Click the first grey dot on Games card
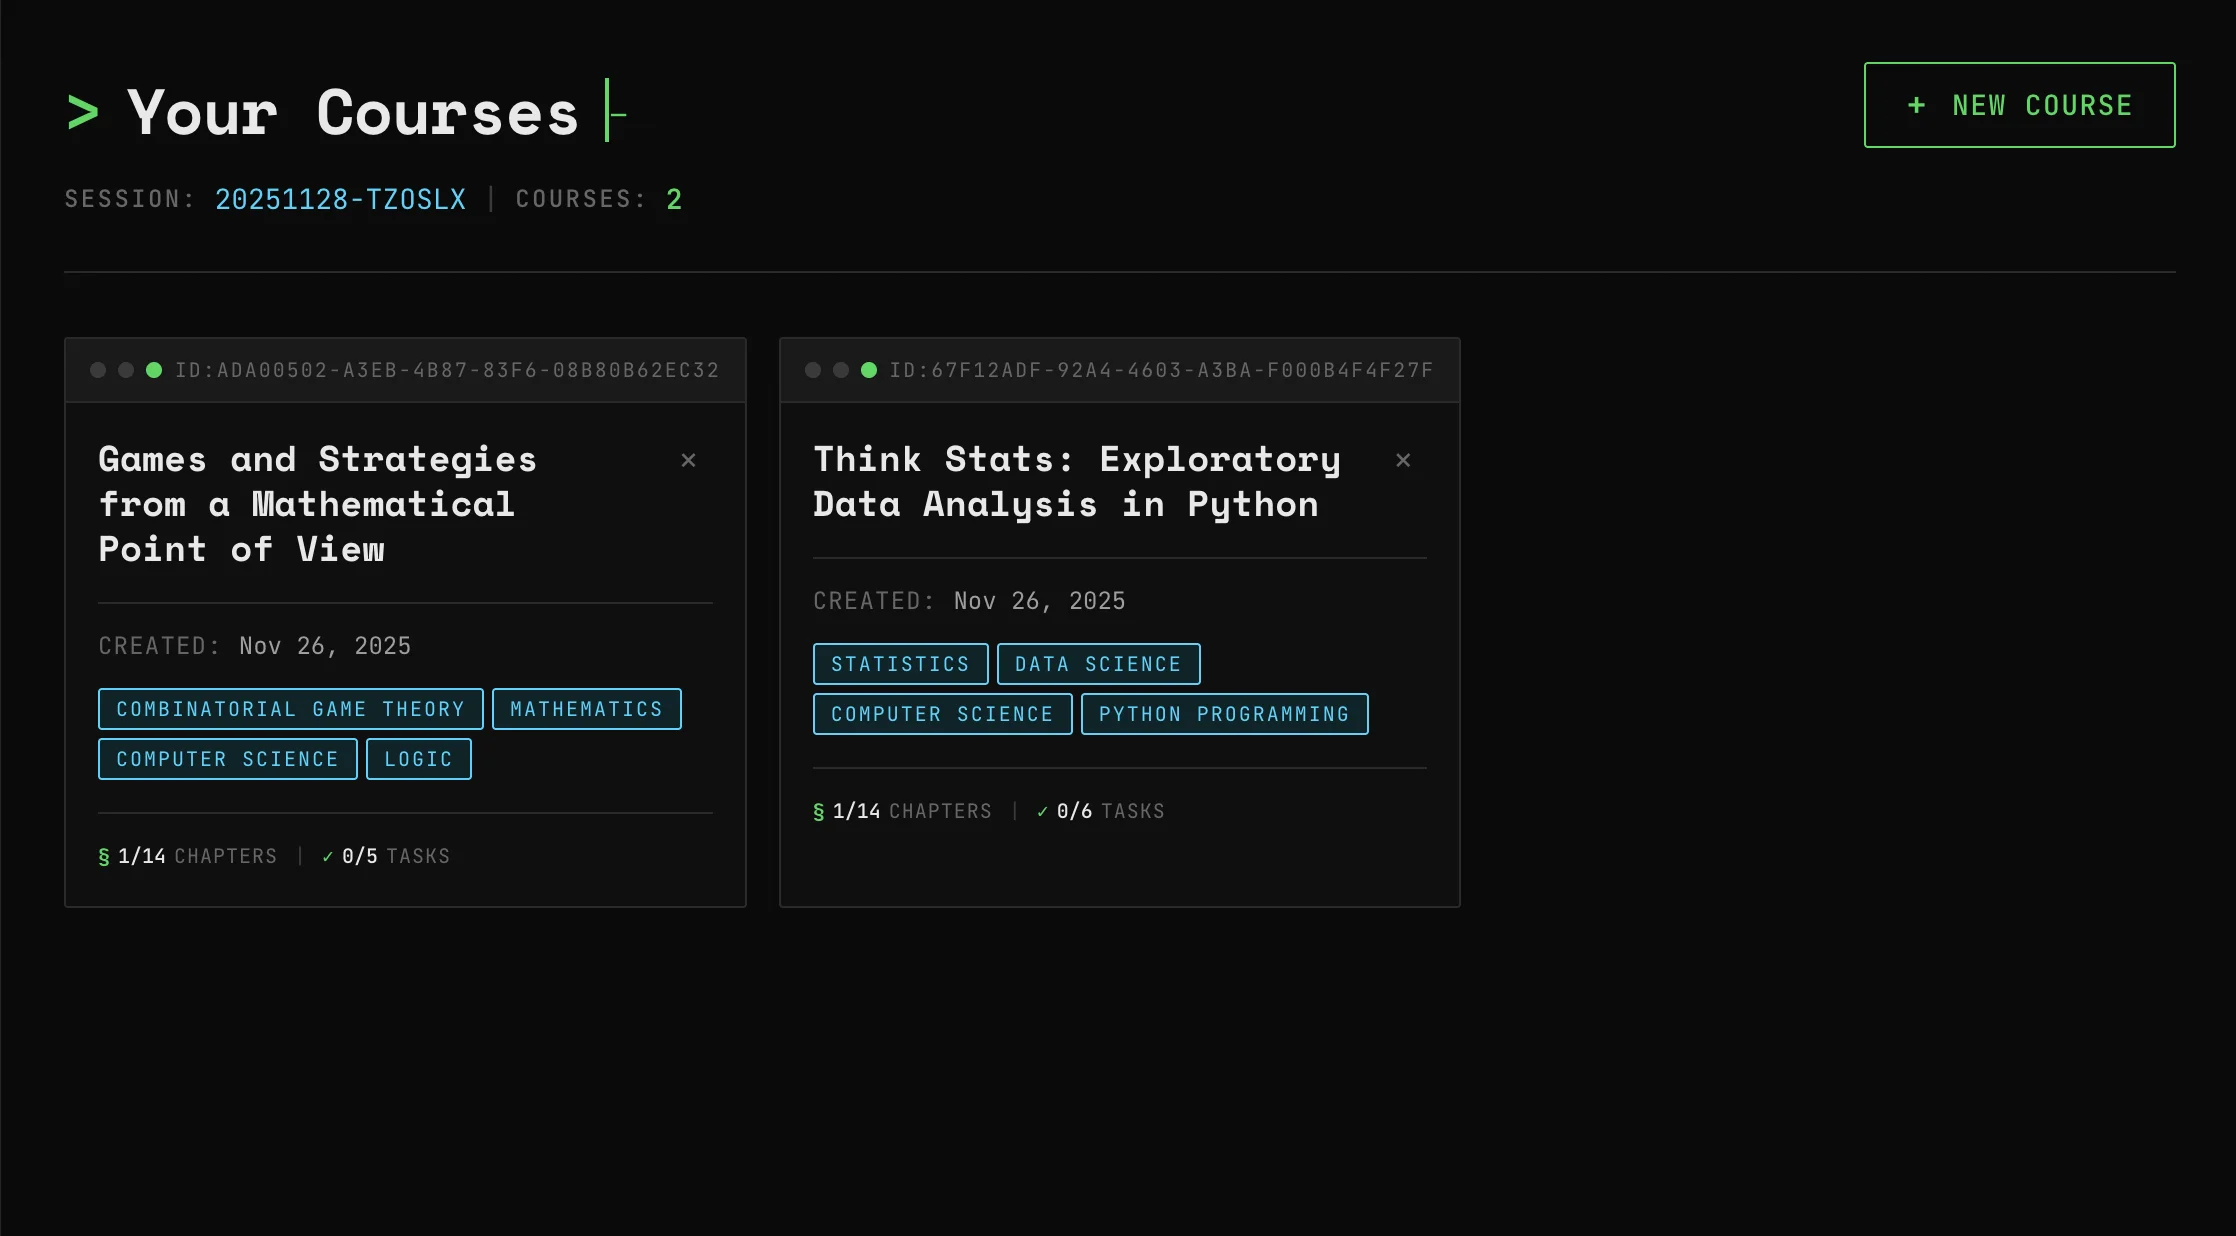This screenshot has height=1236, width=2236. point(98,369)
